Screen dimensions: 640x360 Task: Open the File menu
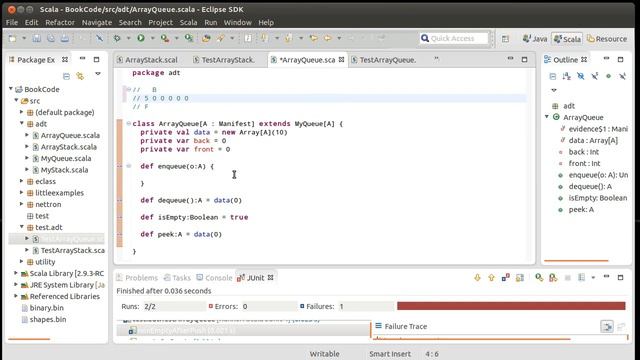(x=12, y=22)
